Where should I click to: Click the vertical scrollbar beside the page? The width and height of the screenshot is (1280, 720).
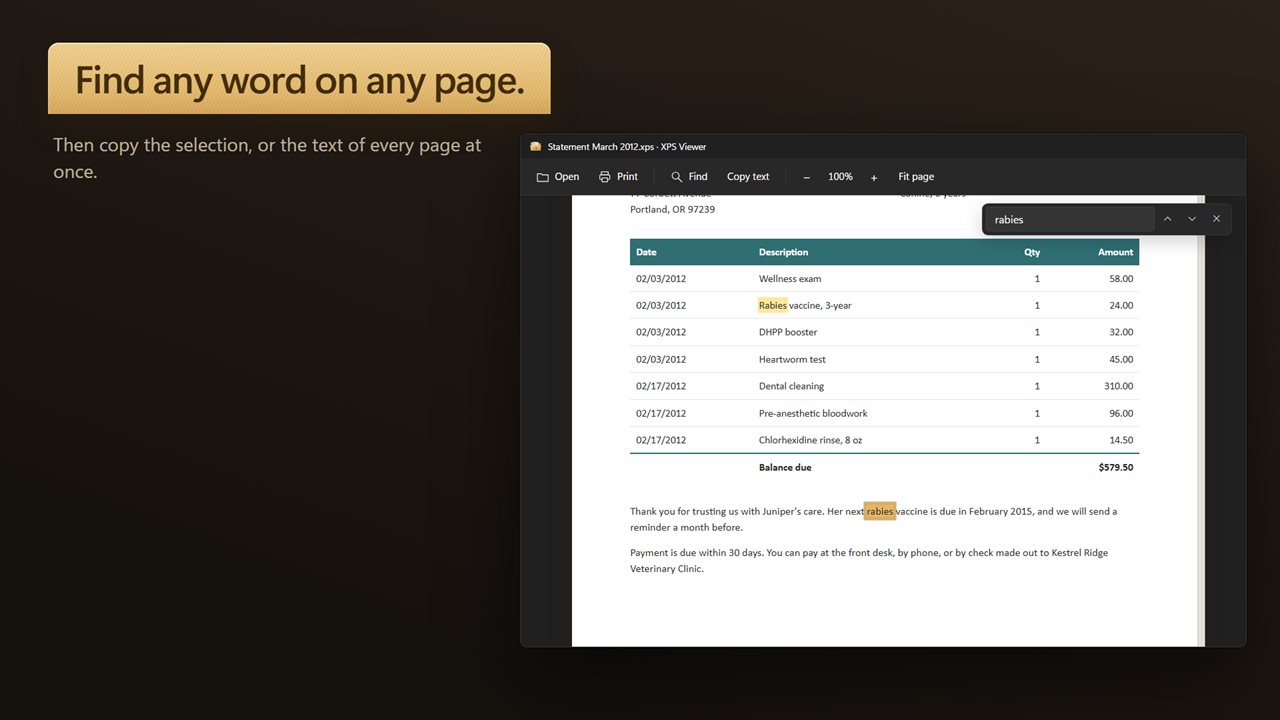click(1201, 420)
